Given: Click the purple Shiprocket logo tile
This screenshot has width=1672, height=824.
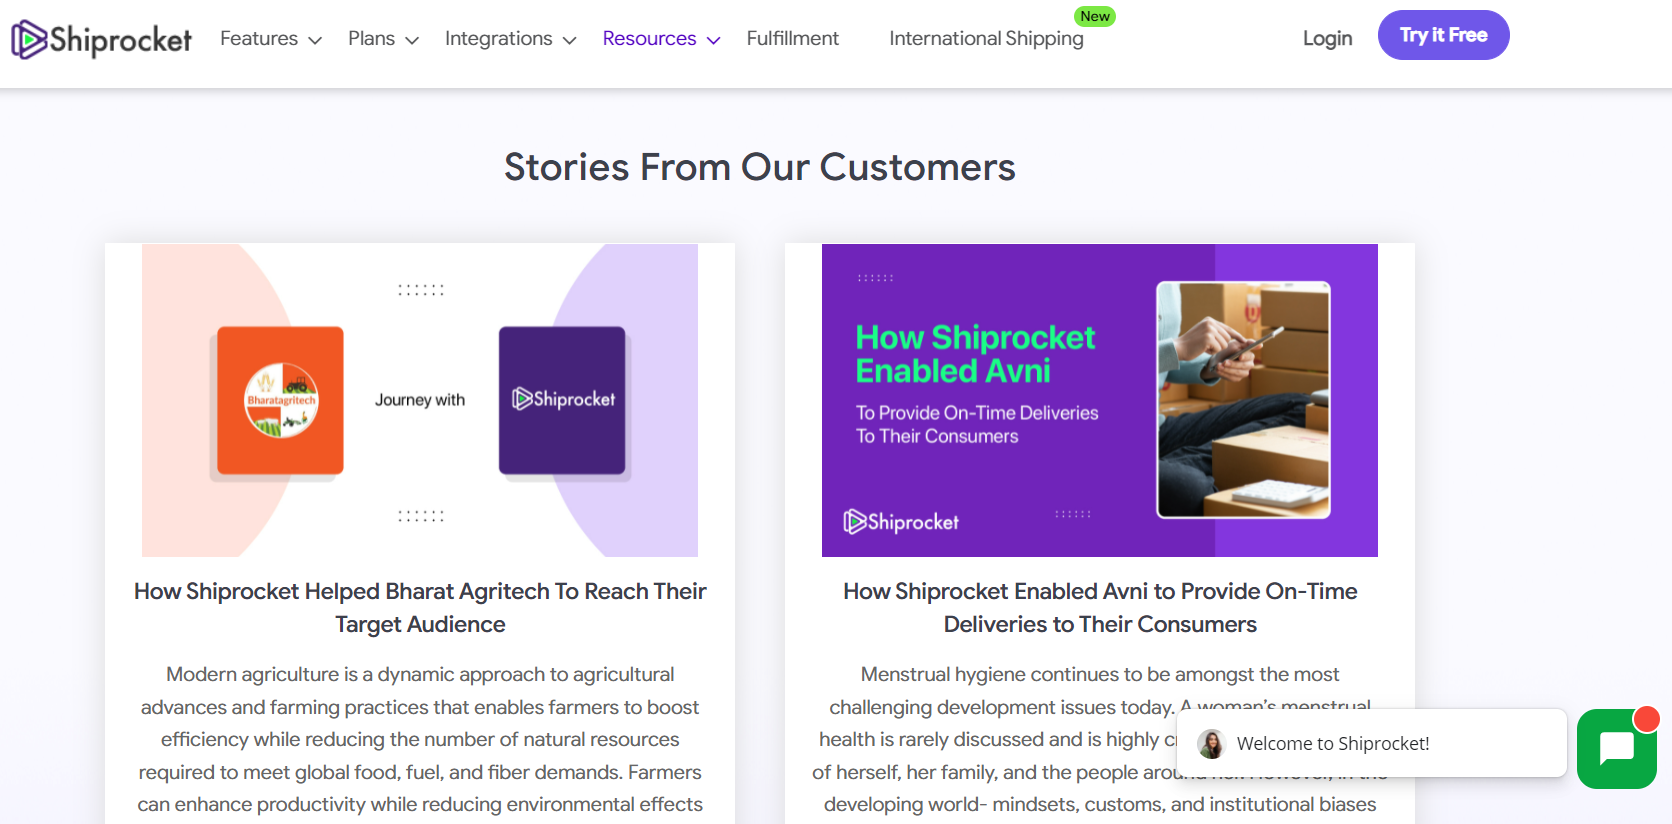Looking at the screenshot, I should click(562, 400).
